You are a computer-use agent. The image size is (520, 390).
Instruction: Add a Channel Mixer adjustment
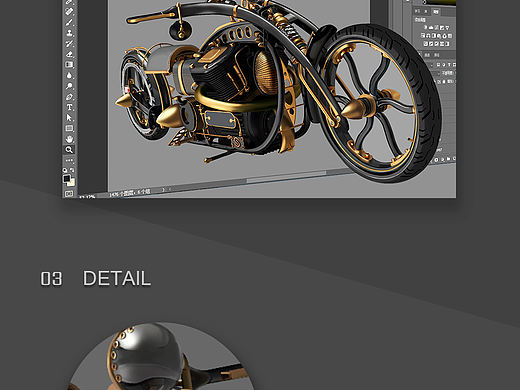click(x=444, y=36)
